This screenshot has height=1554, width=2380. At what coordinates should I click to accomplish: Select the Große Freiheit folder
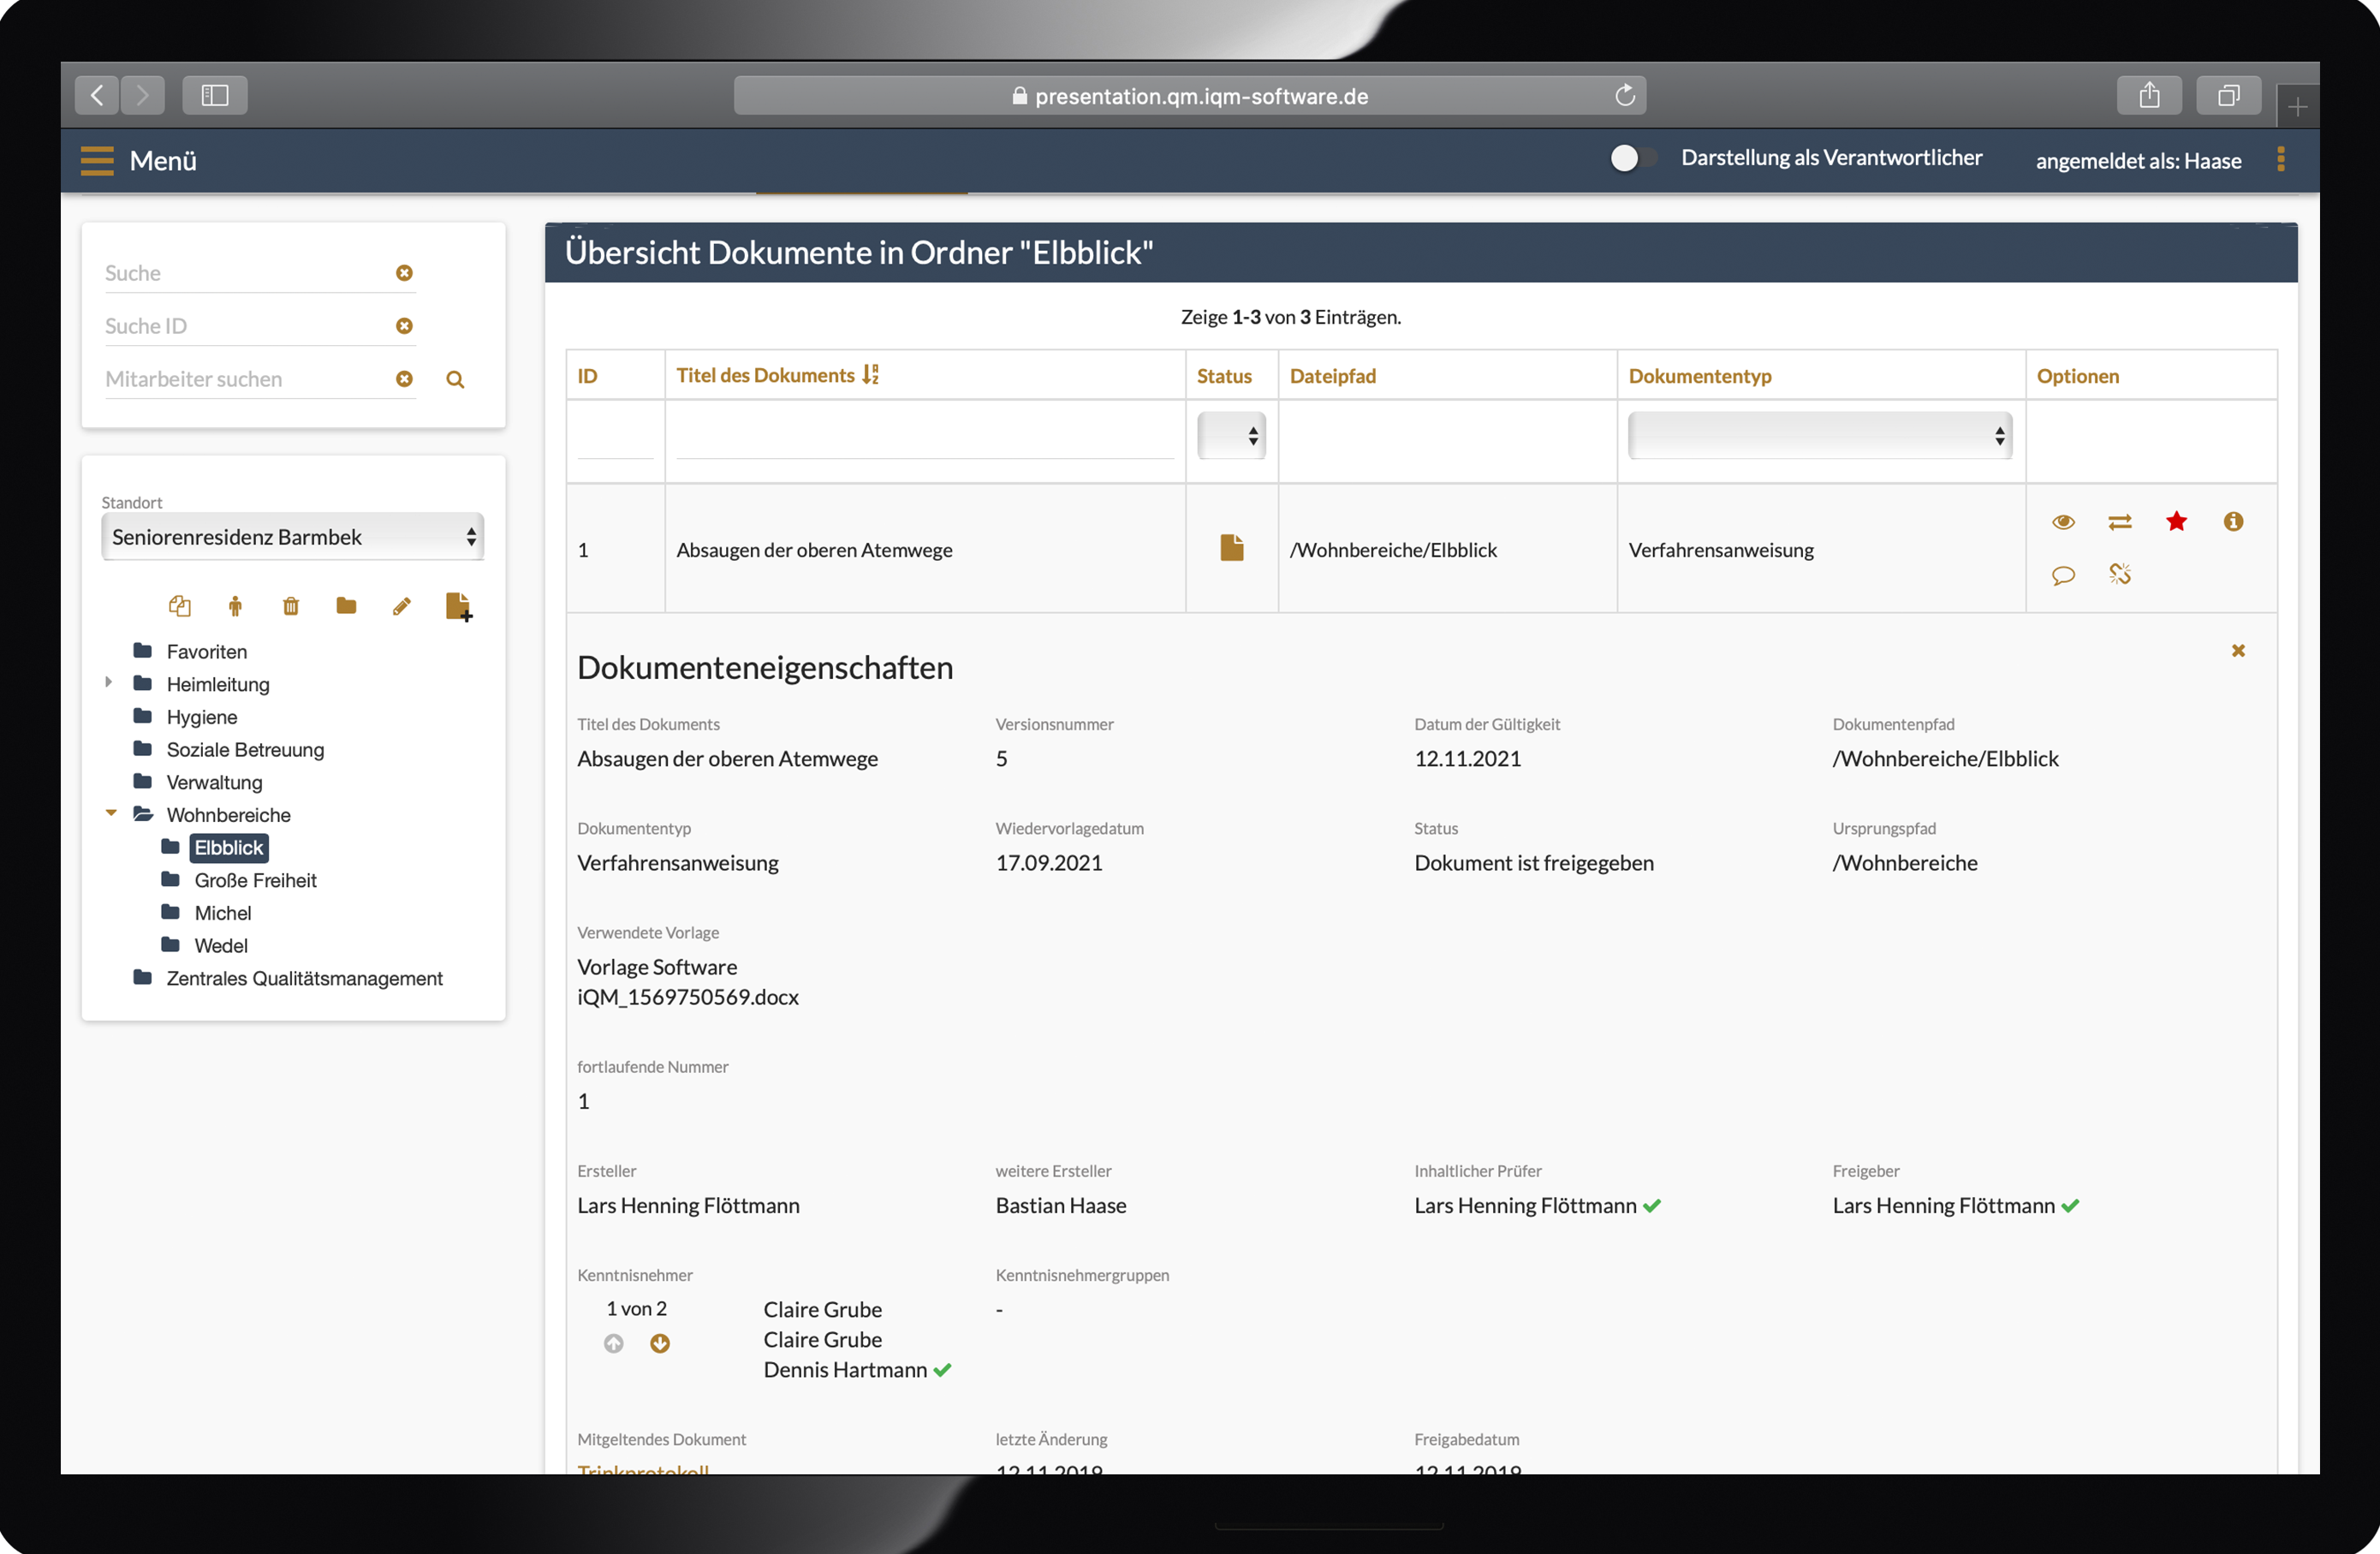click(x=255, y=880)
